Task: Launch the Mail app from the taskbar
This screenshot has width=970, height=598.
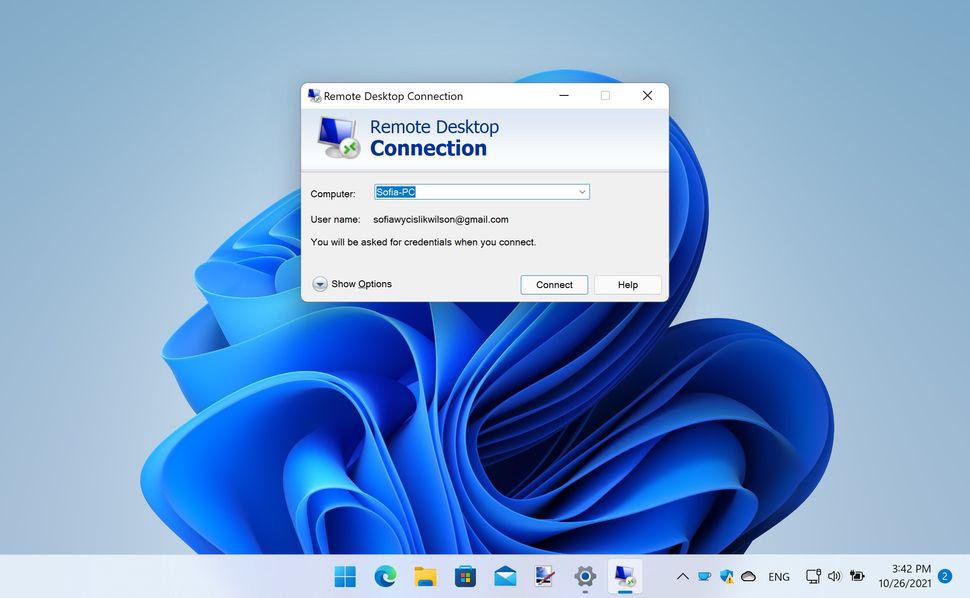Action: point(504,576)
